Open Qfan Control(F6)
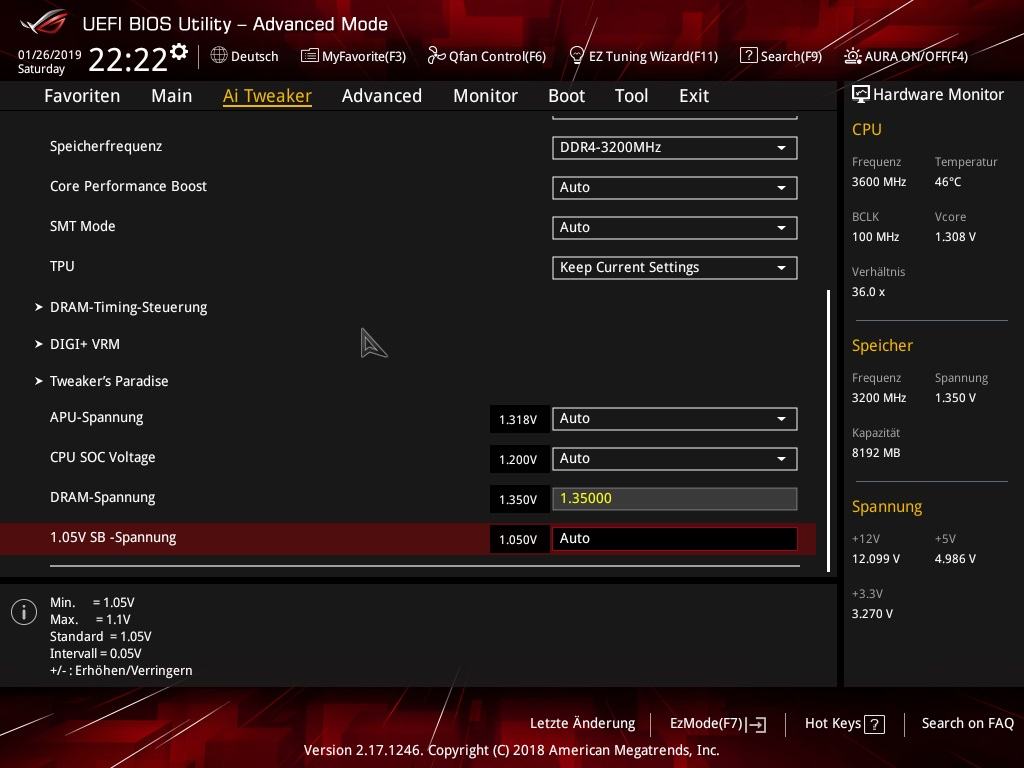1024x768 pixels. [x=487, y=56]
